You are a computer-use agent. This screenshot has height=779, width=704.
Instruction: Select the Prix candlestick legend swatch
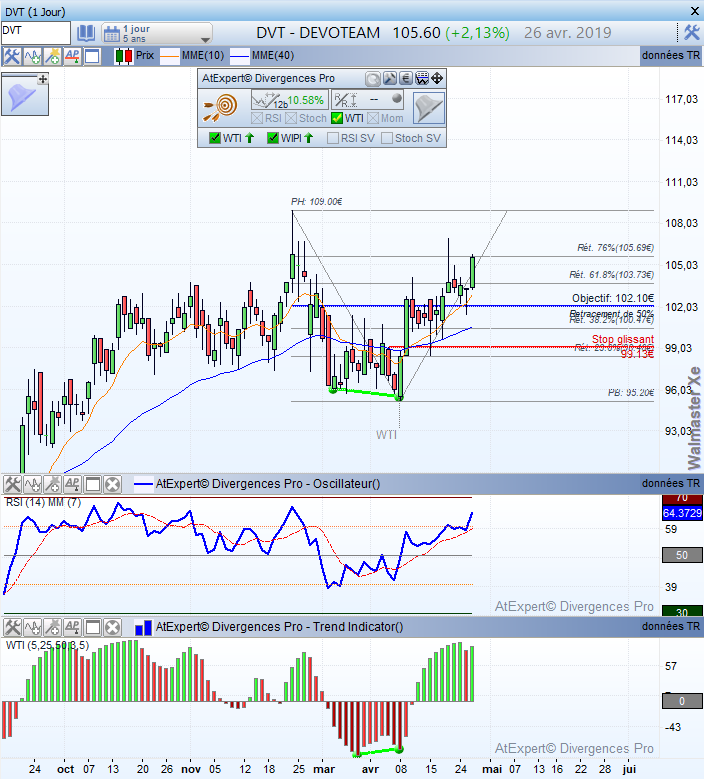pos(124,56)
